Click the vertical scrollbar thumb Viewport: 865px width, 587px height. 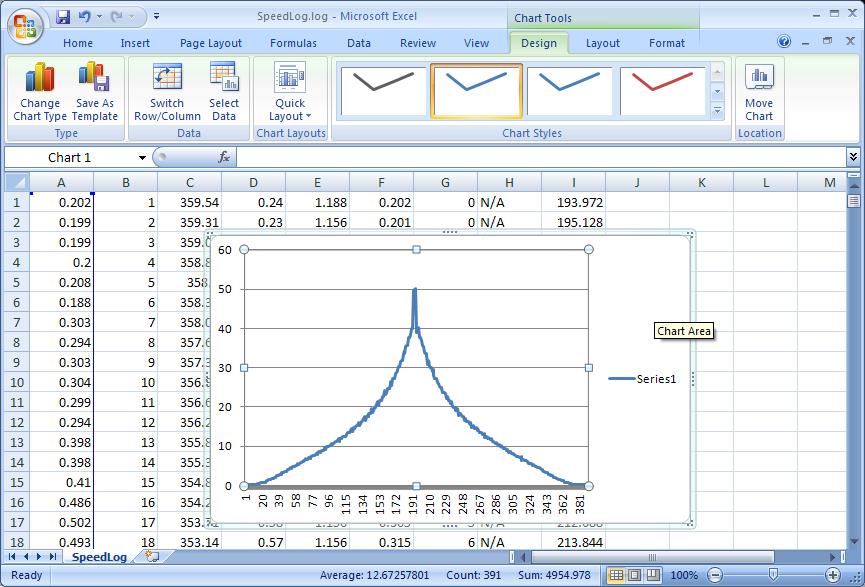pos(853,201)
